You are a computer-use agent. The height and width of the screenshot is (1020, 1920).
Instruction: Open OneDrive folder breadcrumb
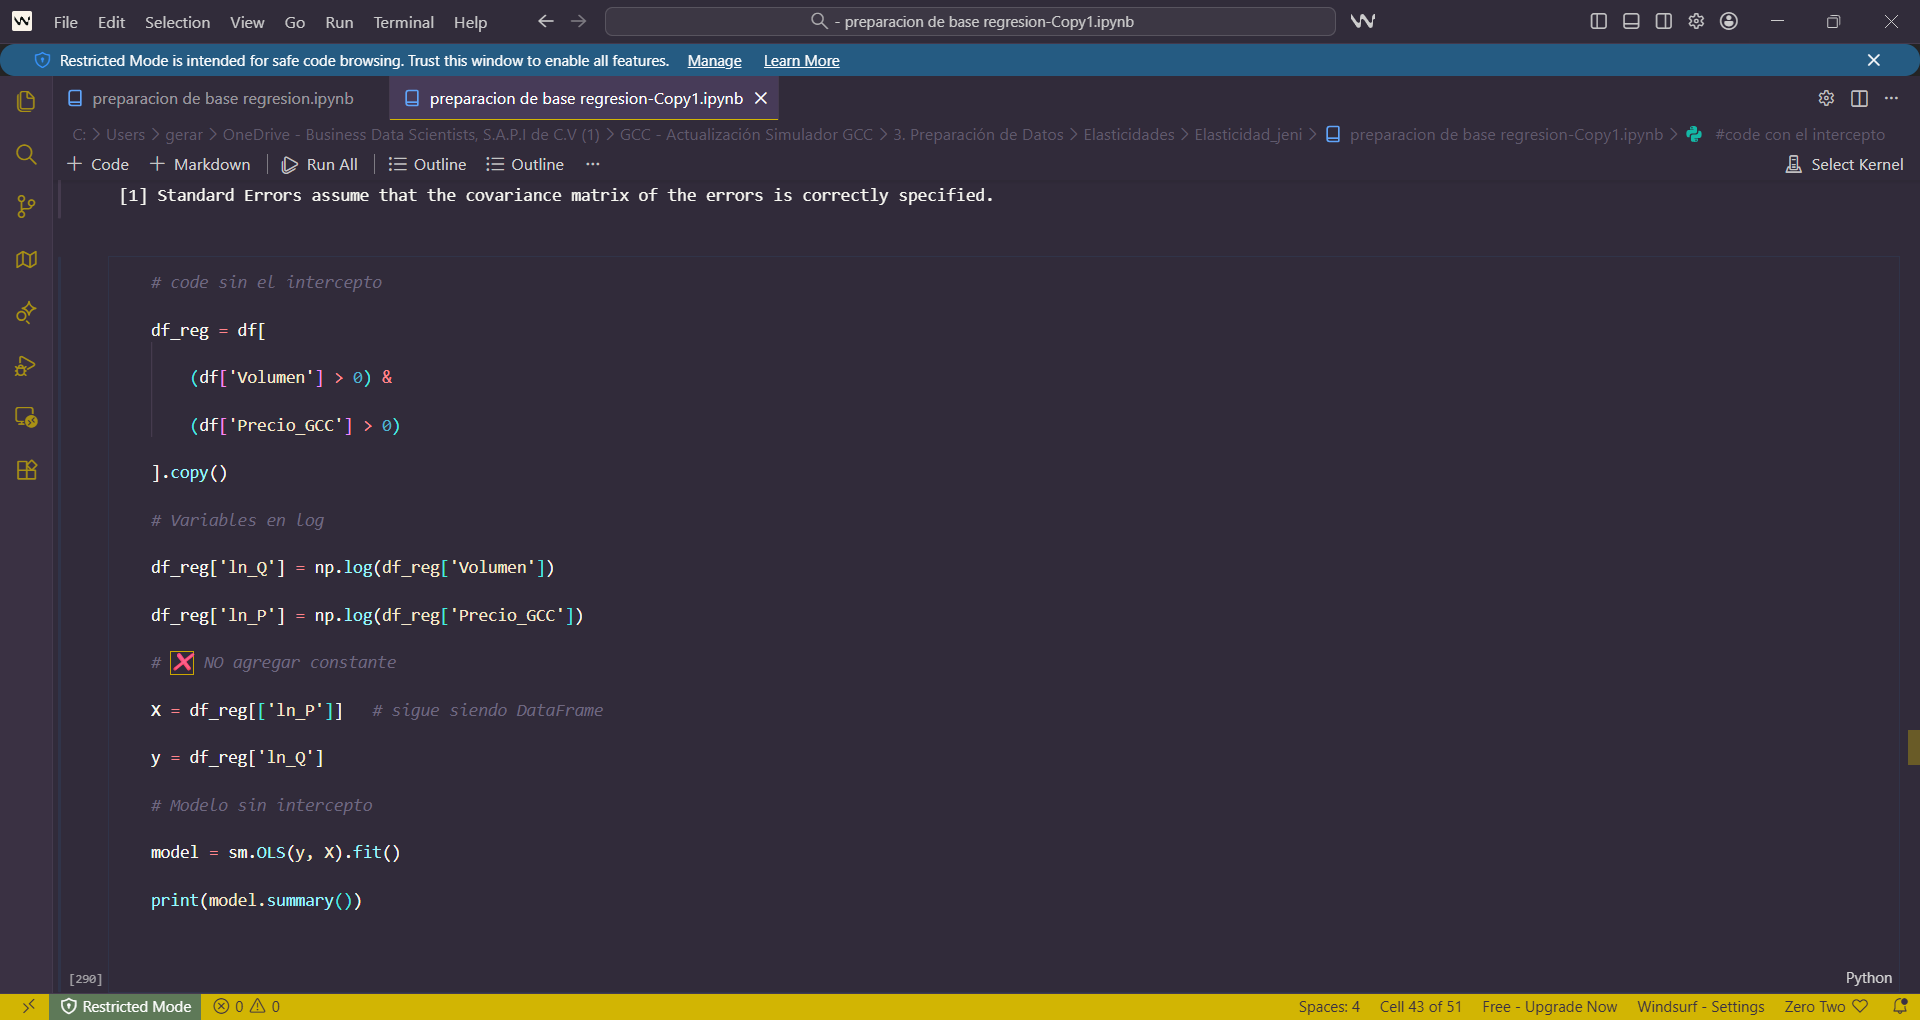click(411, 134)
